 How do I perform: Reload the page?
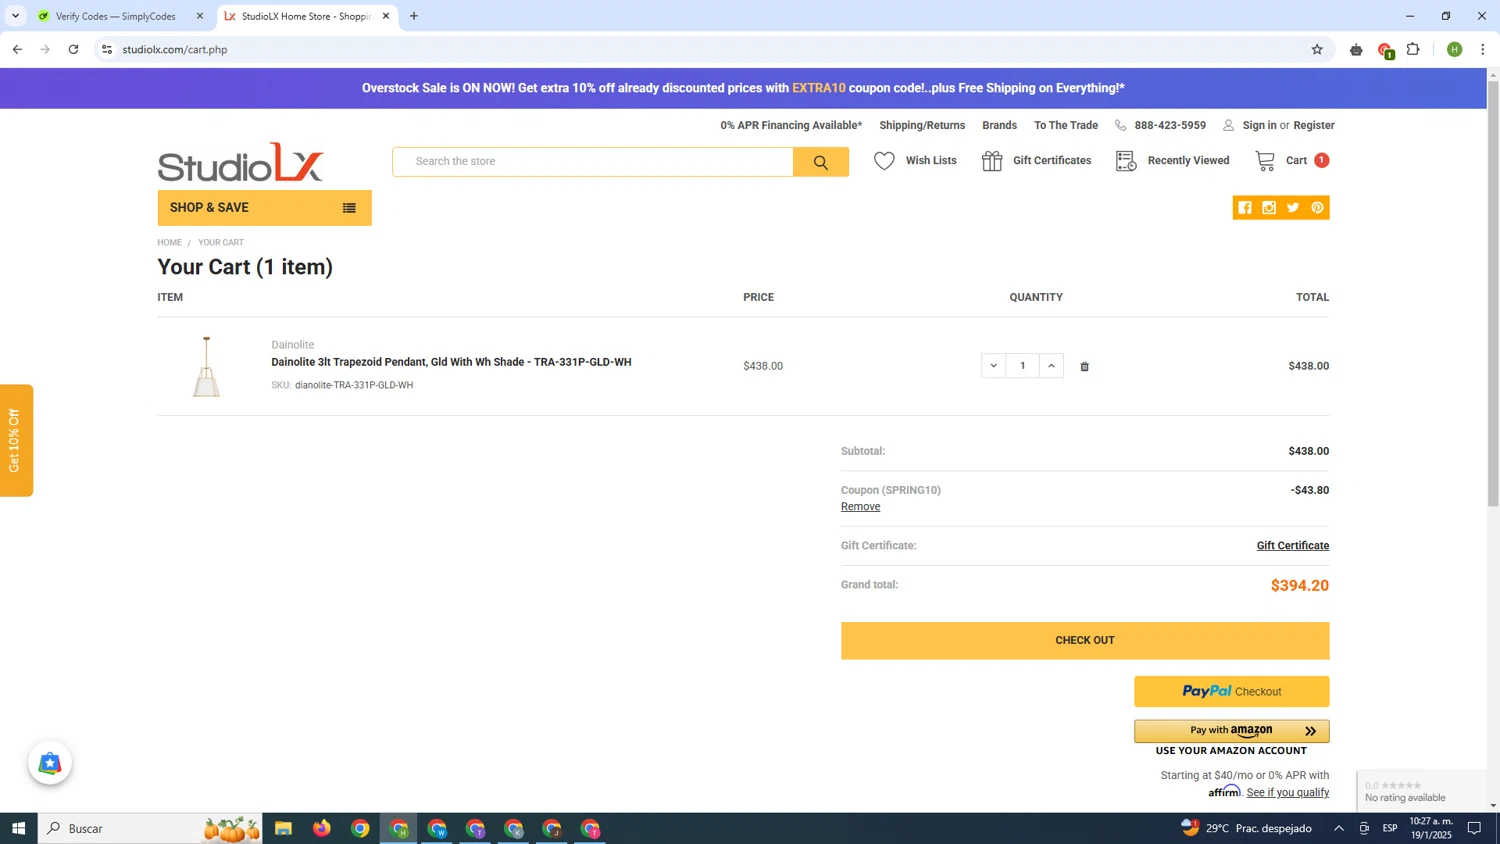pyautogui.click(x=73, y=49)
